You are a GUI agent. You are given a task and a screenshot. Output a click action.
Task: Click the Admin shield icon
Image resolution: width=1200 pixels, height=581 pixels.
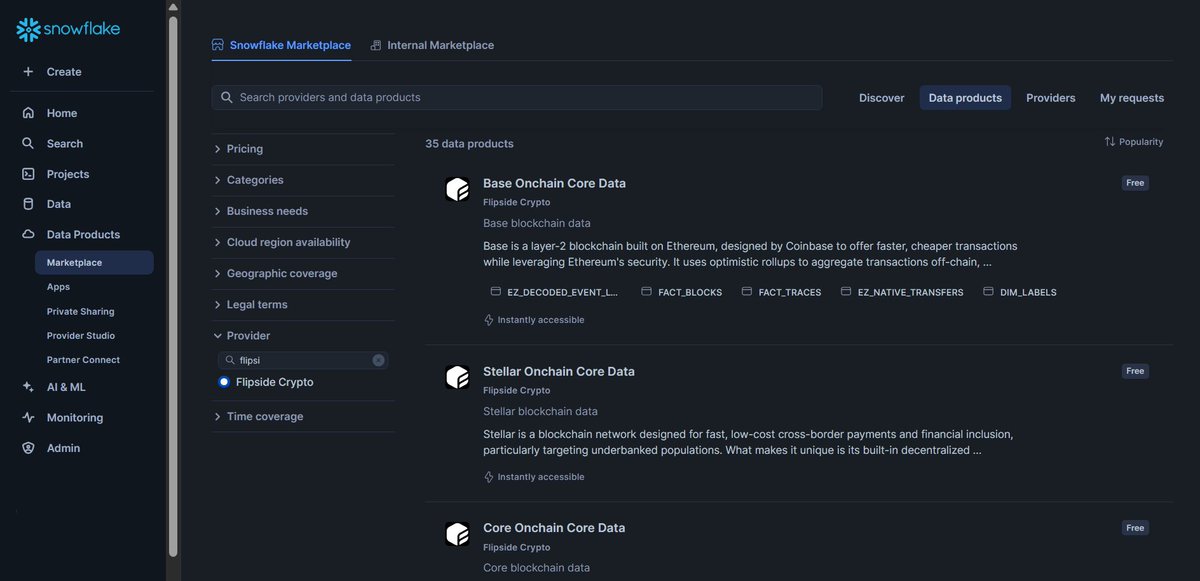pos(28,448)
